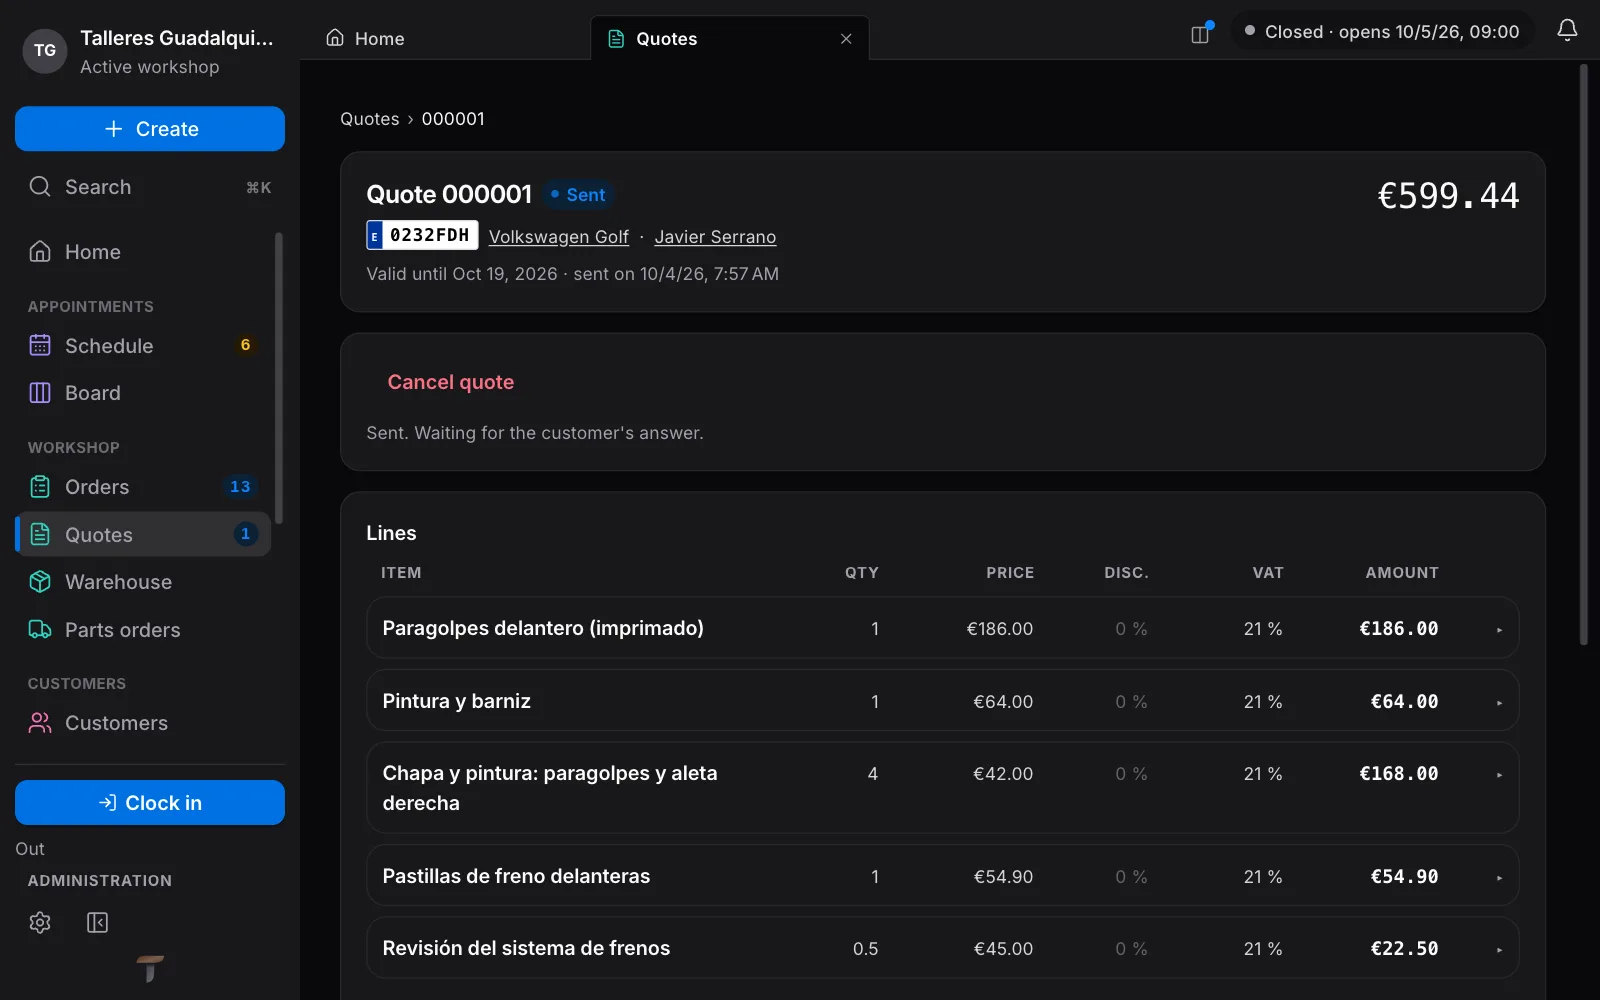The height and width of the screenshot is (1000, 1600).
Task: Expand the Paragolpes delantero line arrow
Action: point(1499,630)
